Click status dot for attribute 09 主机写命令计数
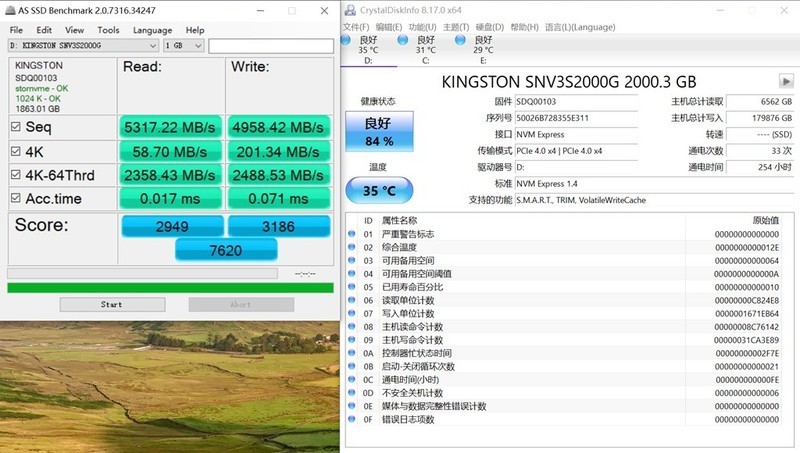This screenshot has height=453, width=800. (352, 340)
